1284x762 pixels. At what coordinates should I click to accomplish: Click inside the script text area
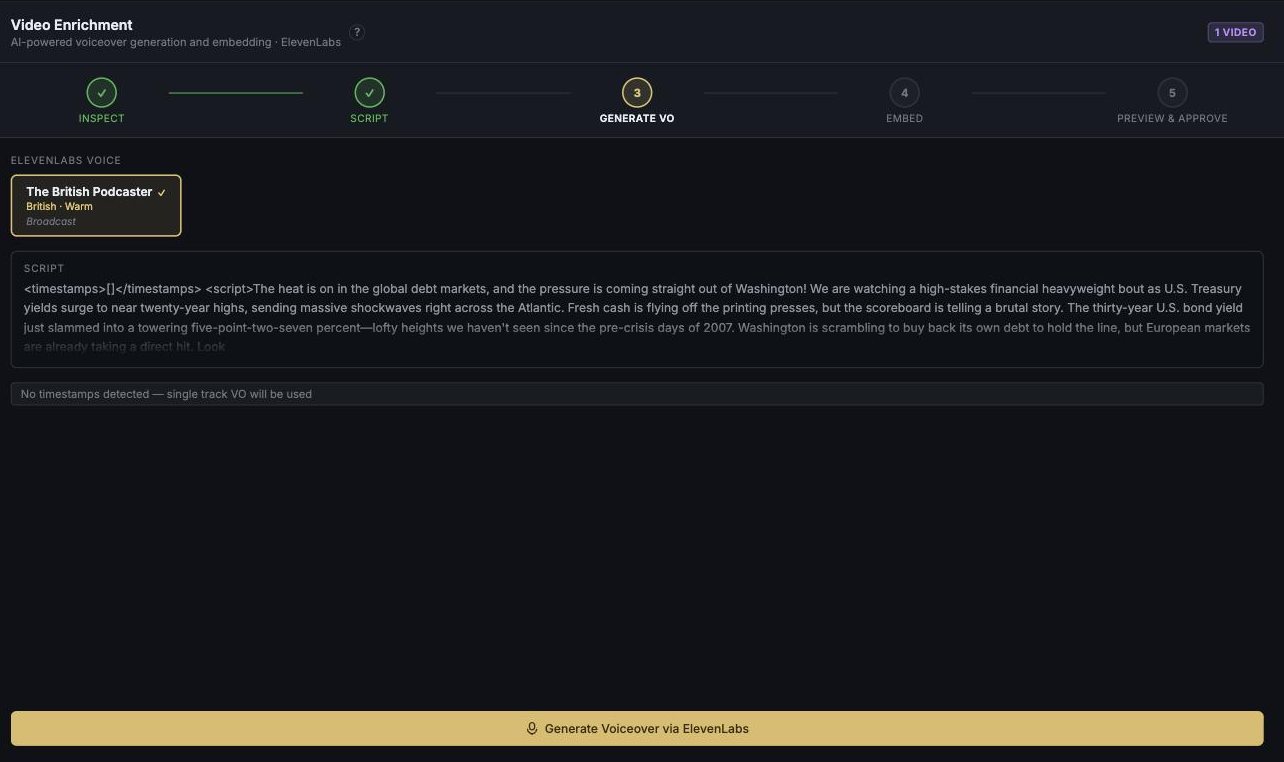(x=637, y=309)
